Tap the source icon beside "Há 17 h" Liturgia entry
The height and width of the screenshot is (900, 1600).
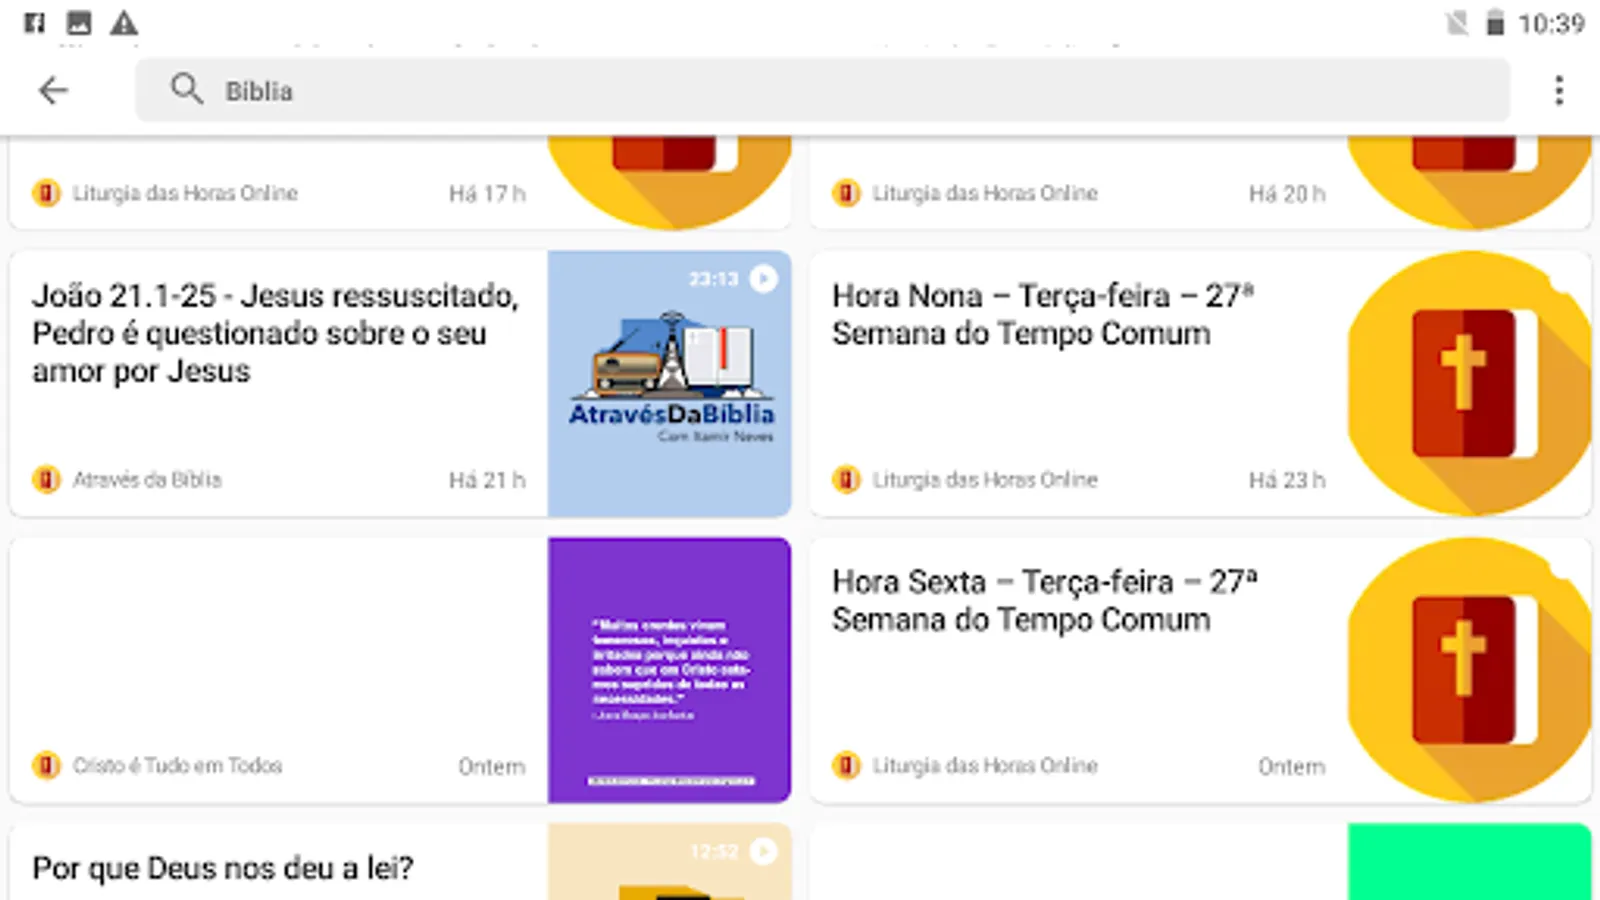tap(46, 193)
